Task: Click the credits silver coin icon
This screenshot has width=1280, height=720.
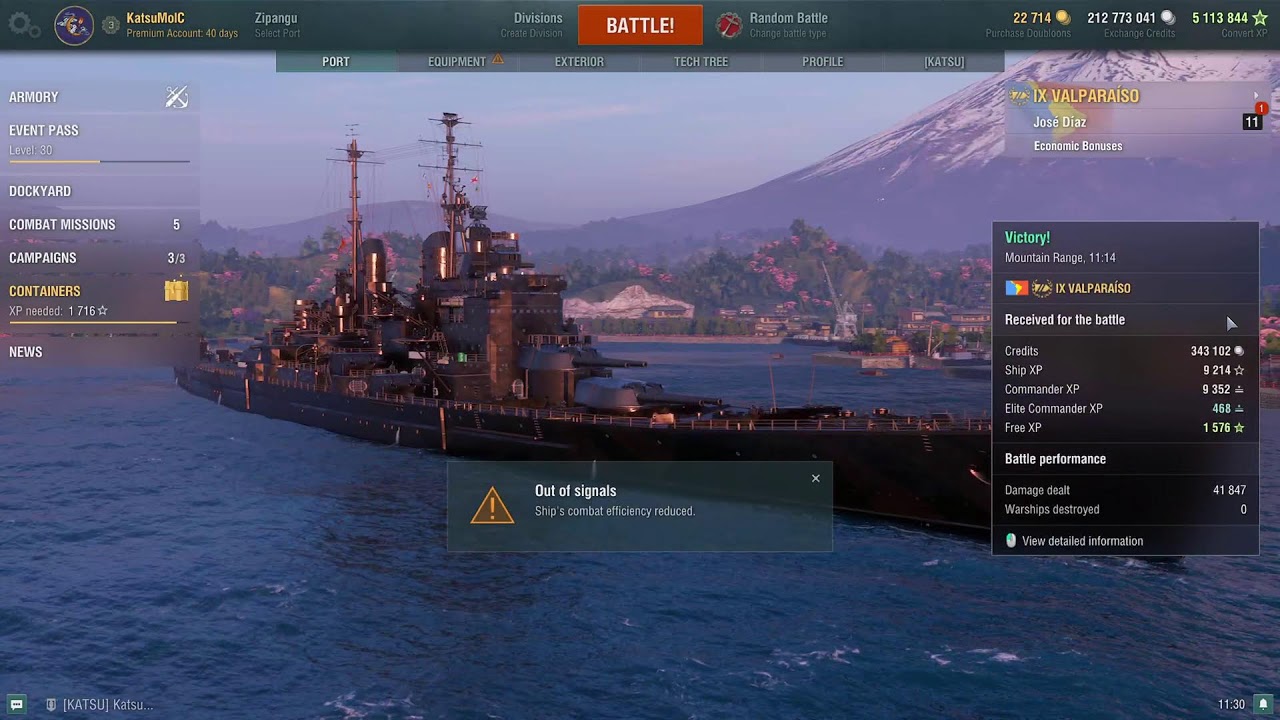Action: [1167, 18]
